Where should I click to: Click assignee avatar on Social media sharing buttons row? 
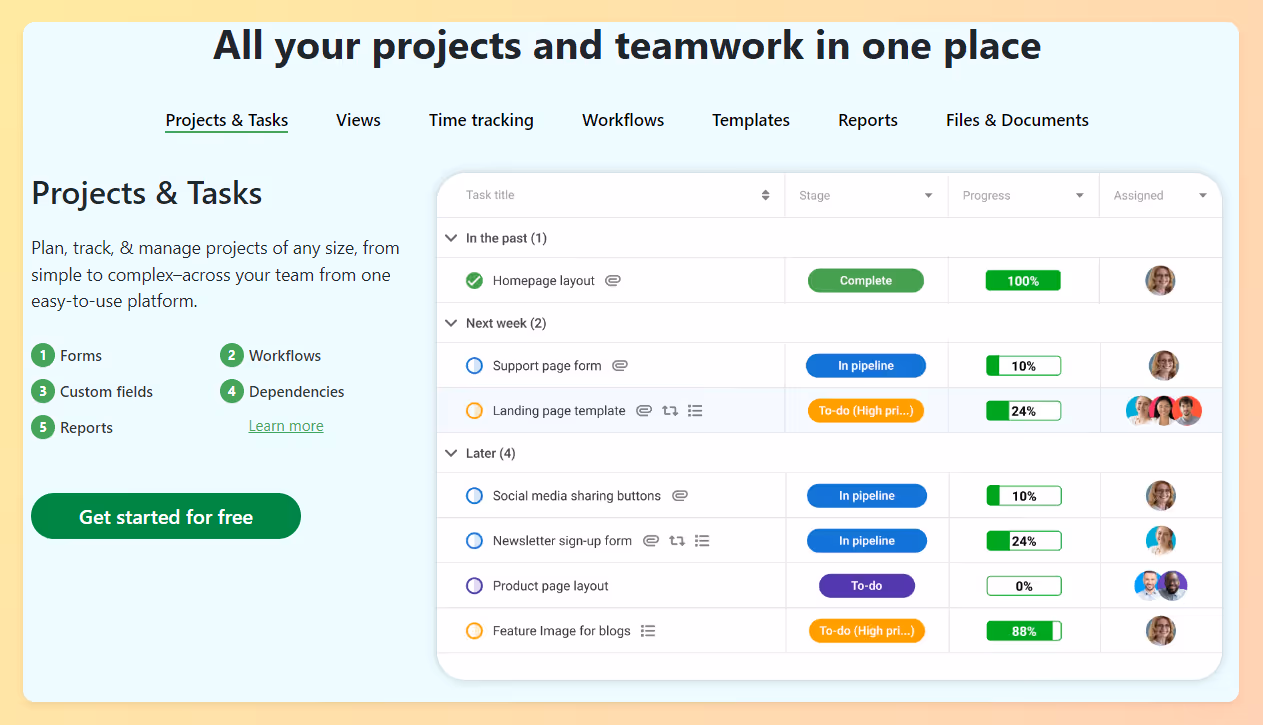1161,496
